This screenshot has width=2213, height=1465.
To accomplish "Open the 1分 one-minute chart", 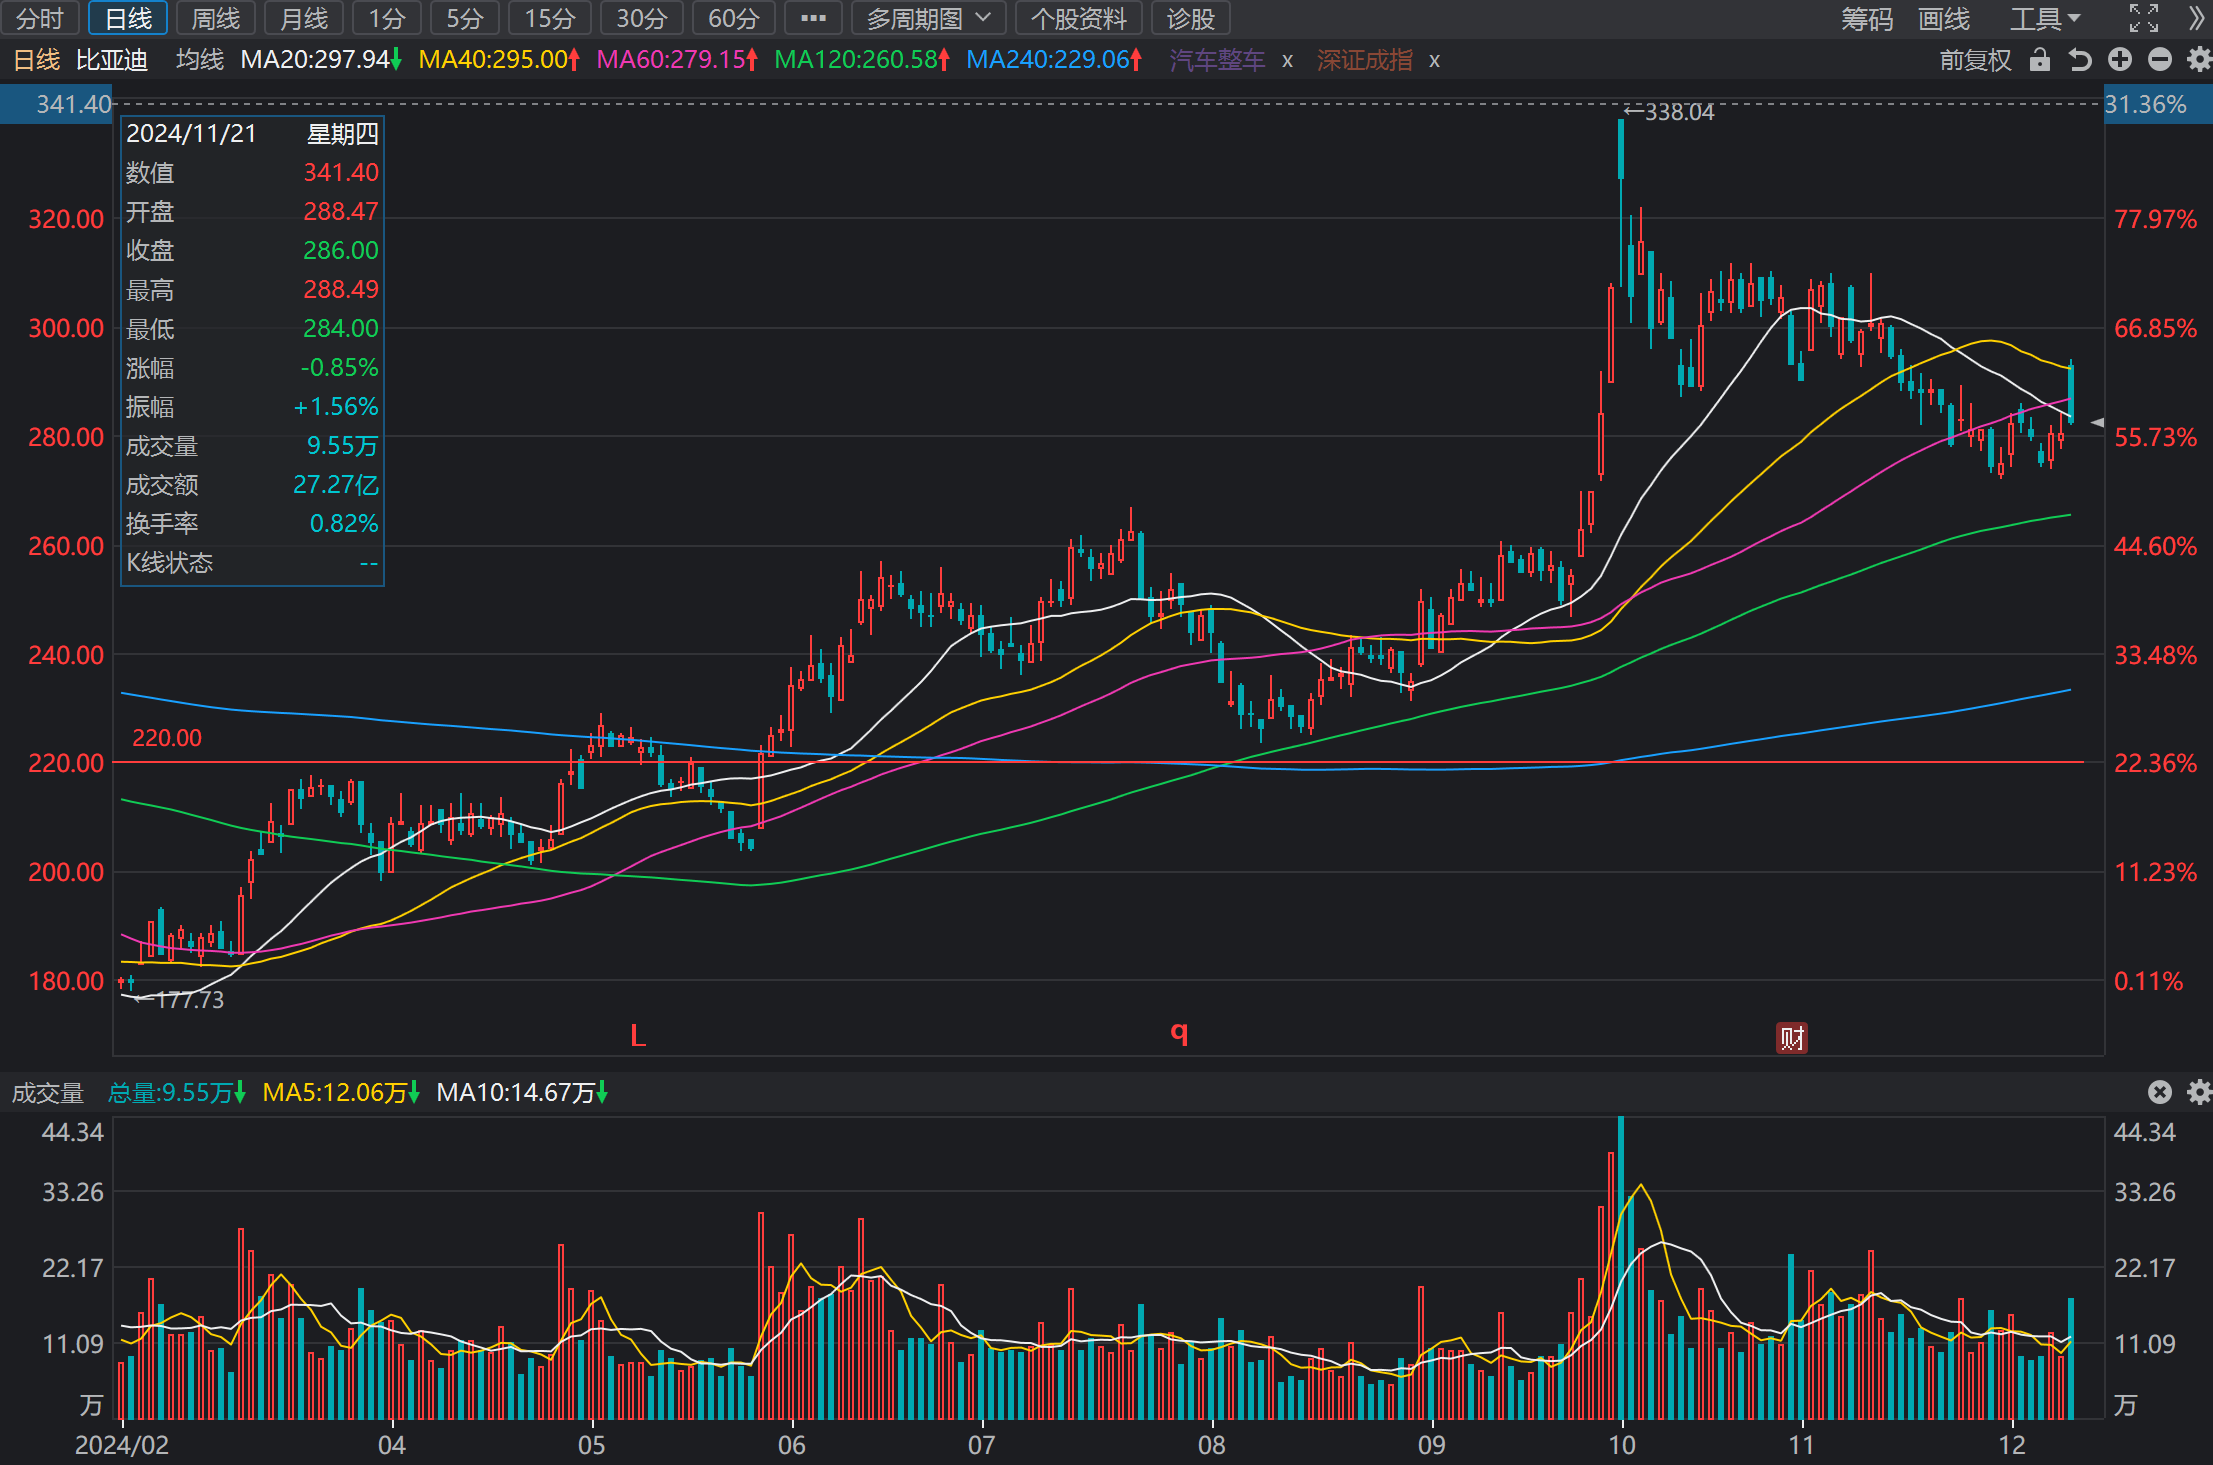I will pyautogui.click(x=387, y=18).
